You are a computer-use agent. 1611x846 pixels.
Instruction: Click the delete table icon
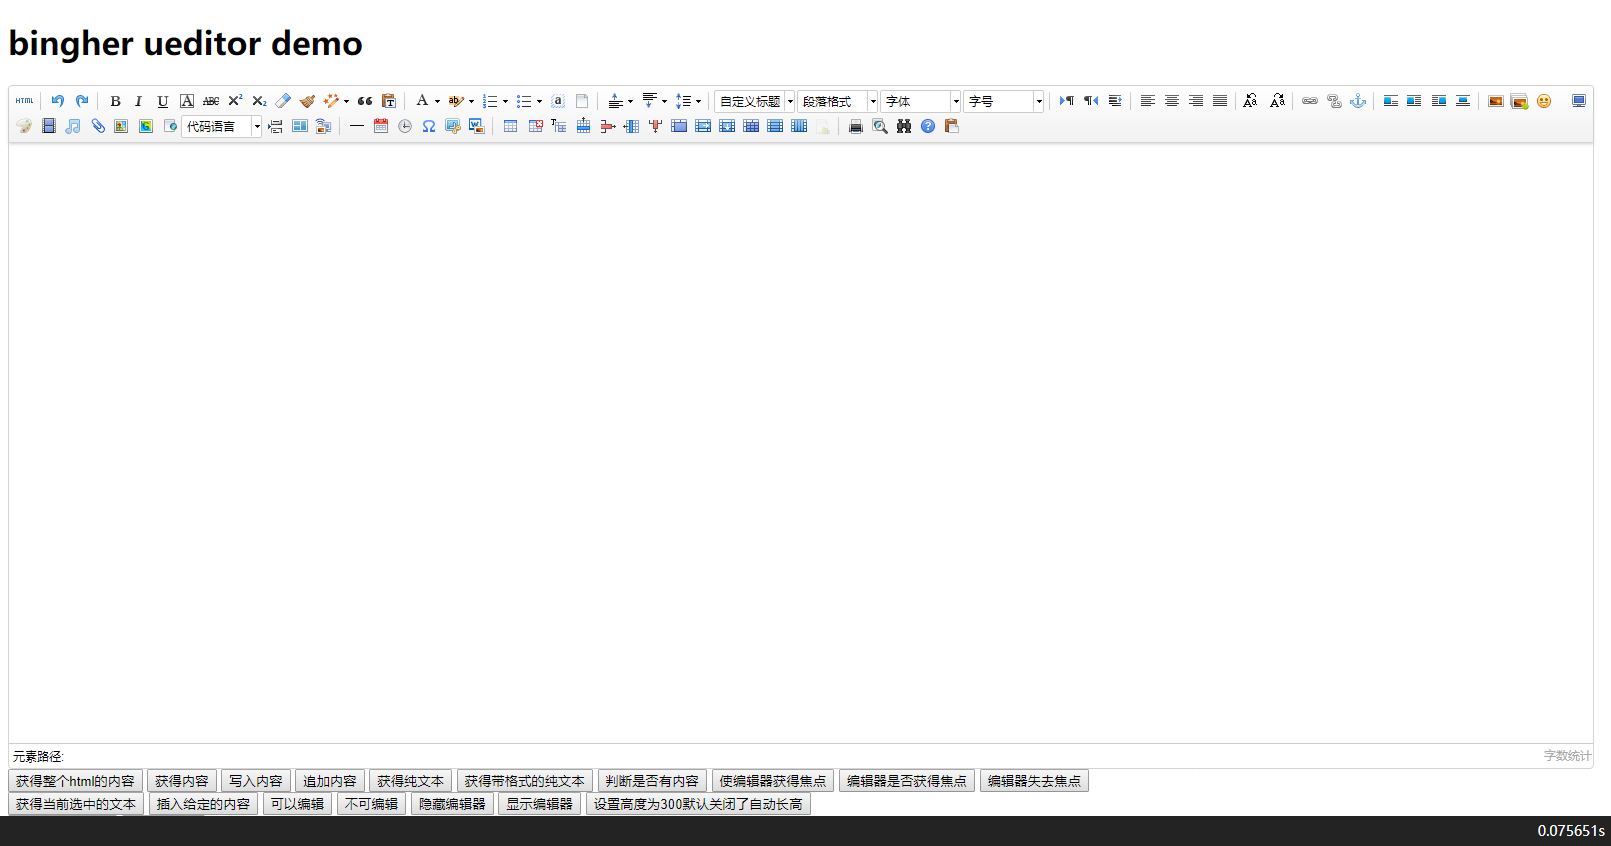(x=535, y=126)
